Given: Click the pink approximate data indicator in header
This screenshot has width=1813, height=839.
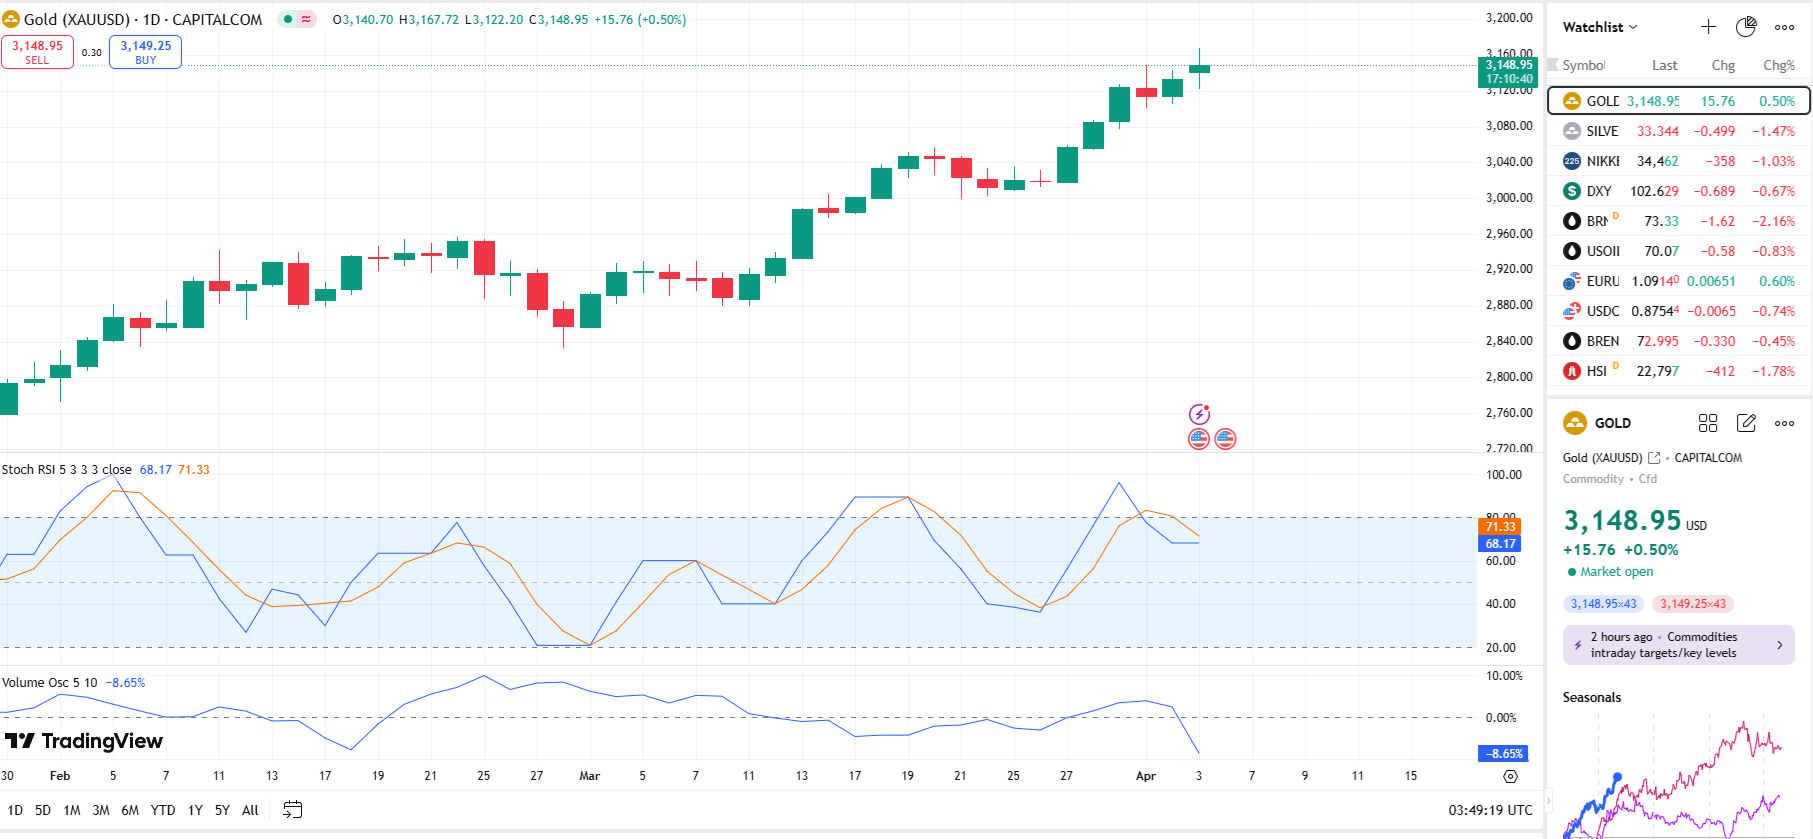Looking at the screenshot, I should (x=306, y=19).
